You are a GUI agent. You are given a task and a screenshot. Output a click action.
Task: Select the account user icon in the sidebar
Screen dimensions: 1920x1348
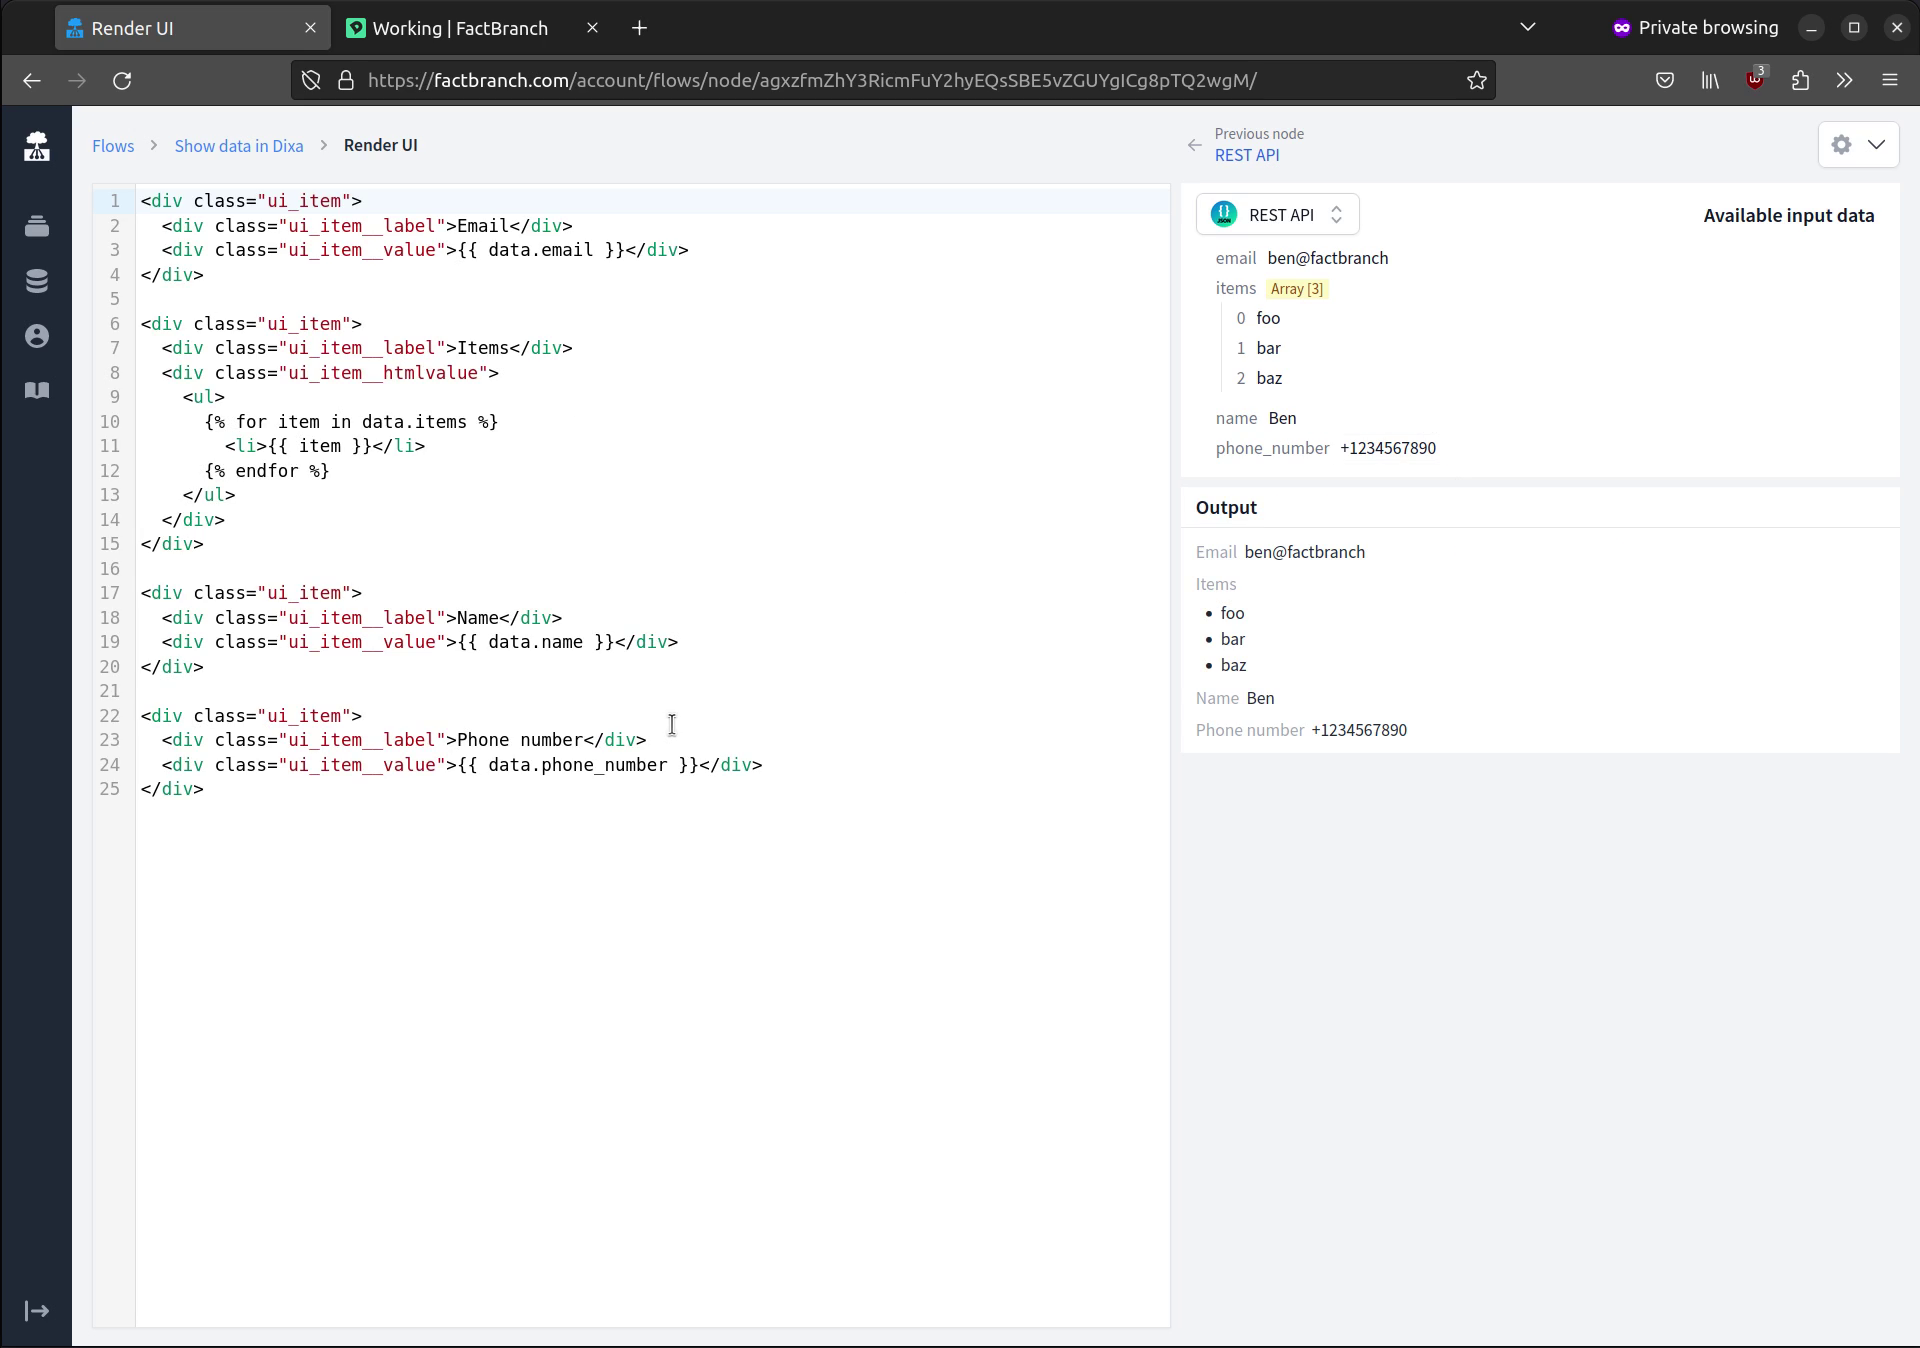click(37, 336)
